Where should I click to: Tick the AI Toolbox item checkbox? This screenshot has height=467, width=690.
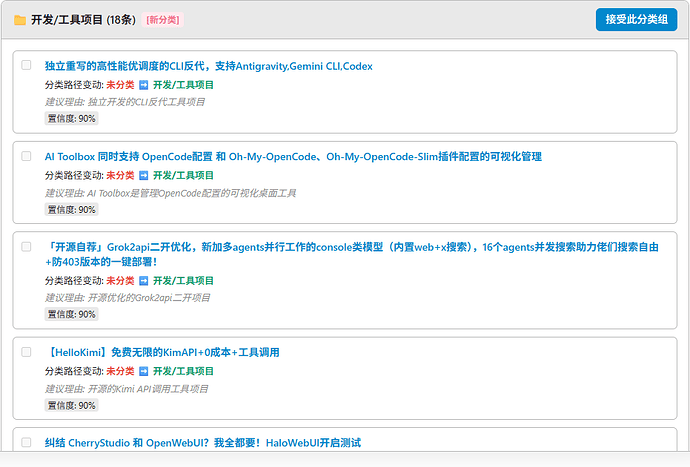(26, 156)
